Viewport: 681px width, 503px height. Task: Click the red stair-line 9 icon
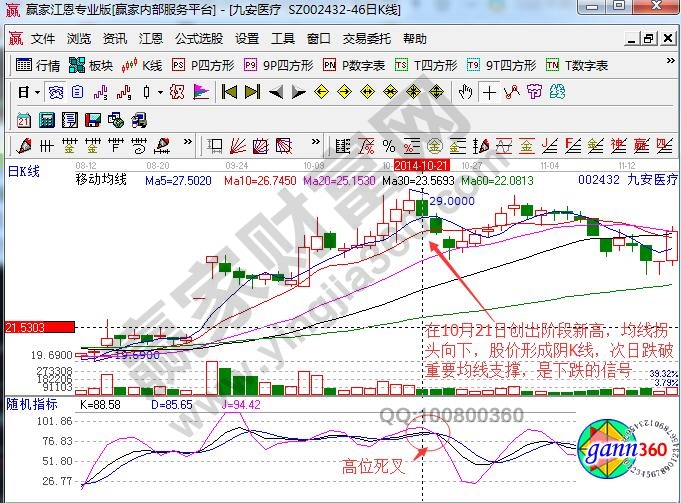[x=124, y=93]
